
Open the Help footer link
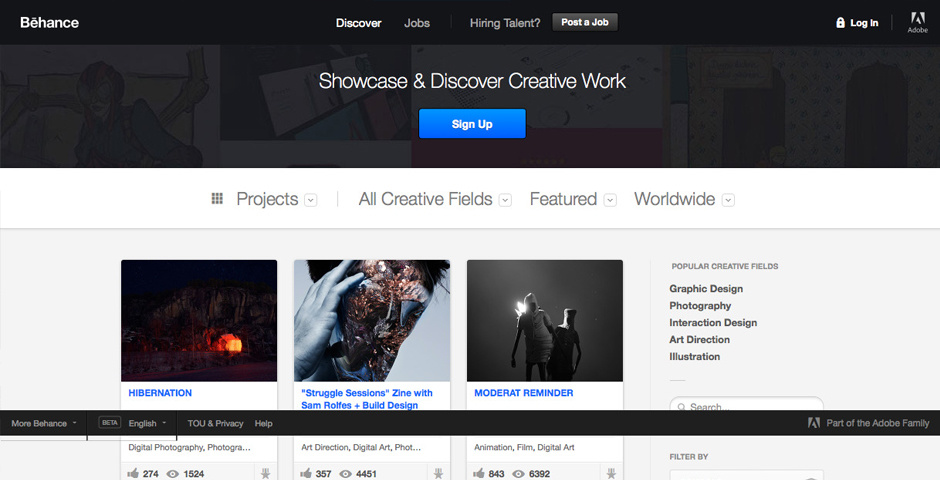pos(263,423)
